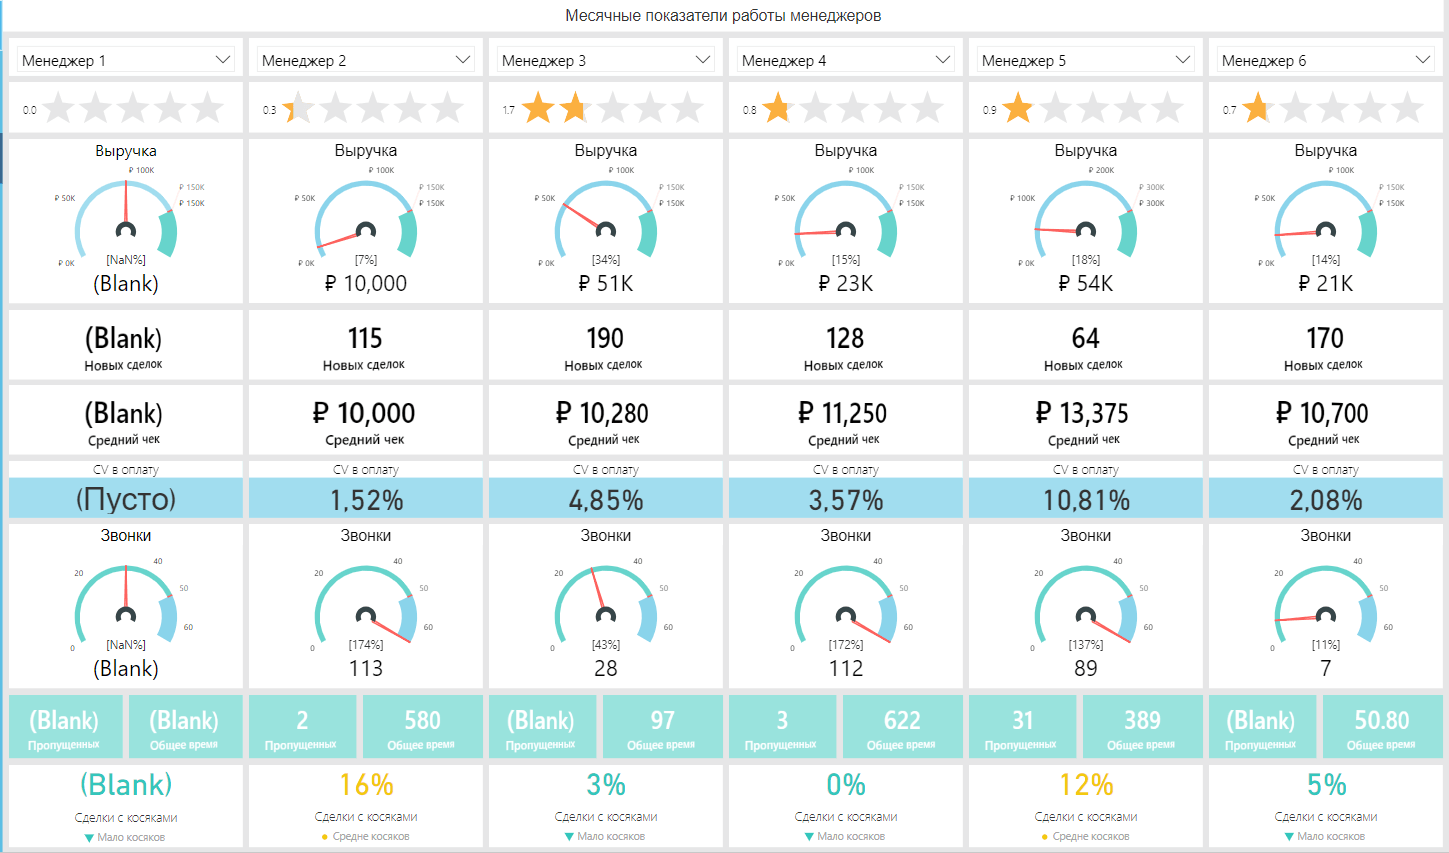The height and width of the screenshot is (853, 1449).
Task: Click the CV в оплату 2,08% bar
Action: (x=1326, y=498)
